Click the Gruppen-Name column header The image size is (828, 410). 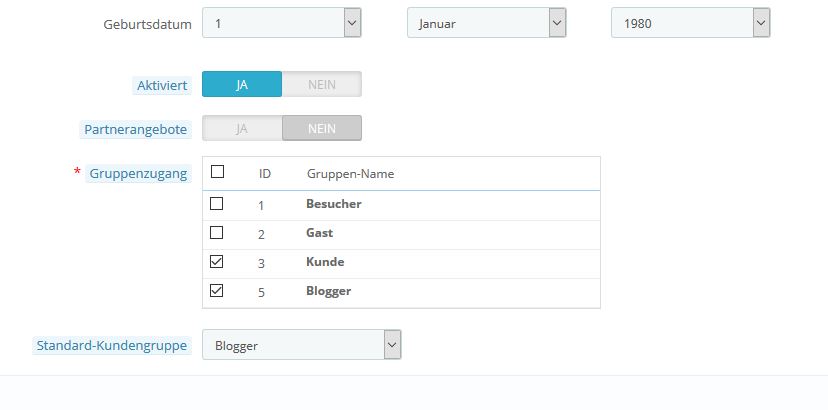click(x=350, y=174)
